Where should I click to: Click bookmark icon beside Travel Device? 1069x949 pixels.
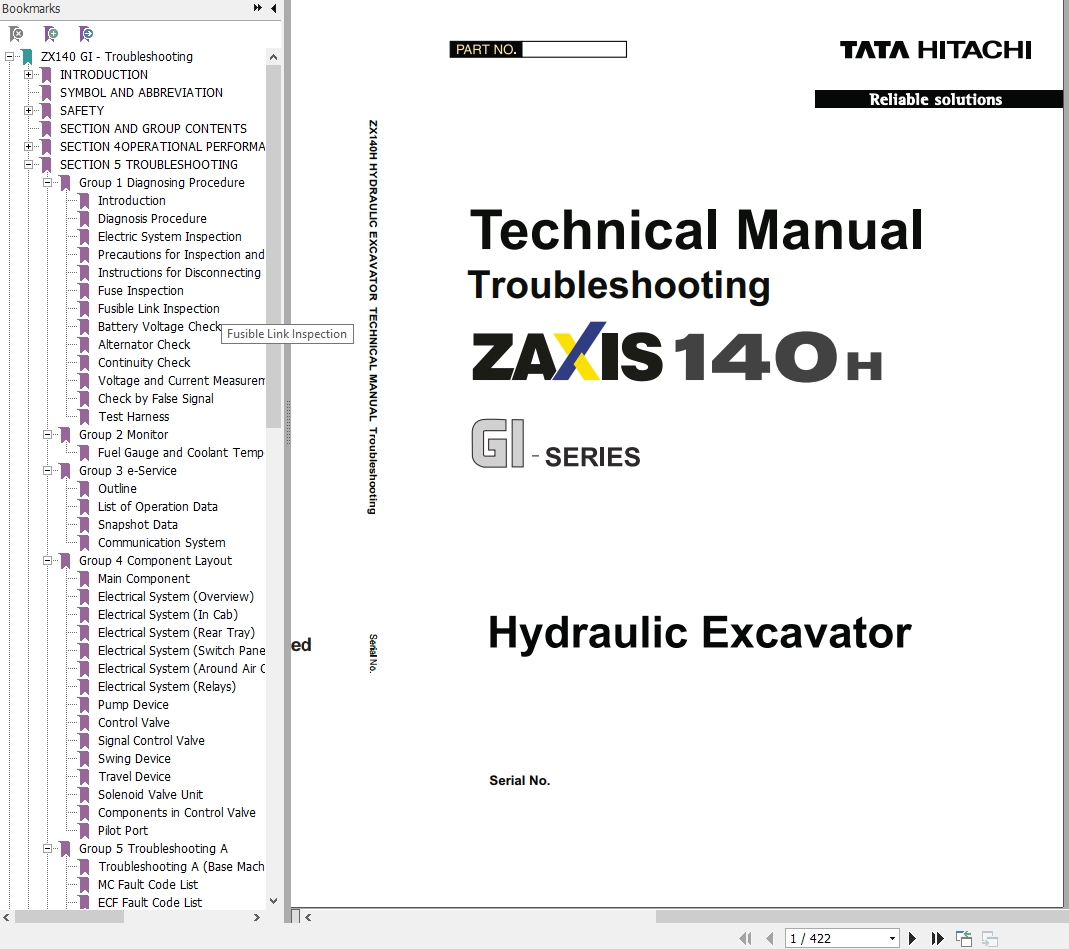click(85, 777)
